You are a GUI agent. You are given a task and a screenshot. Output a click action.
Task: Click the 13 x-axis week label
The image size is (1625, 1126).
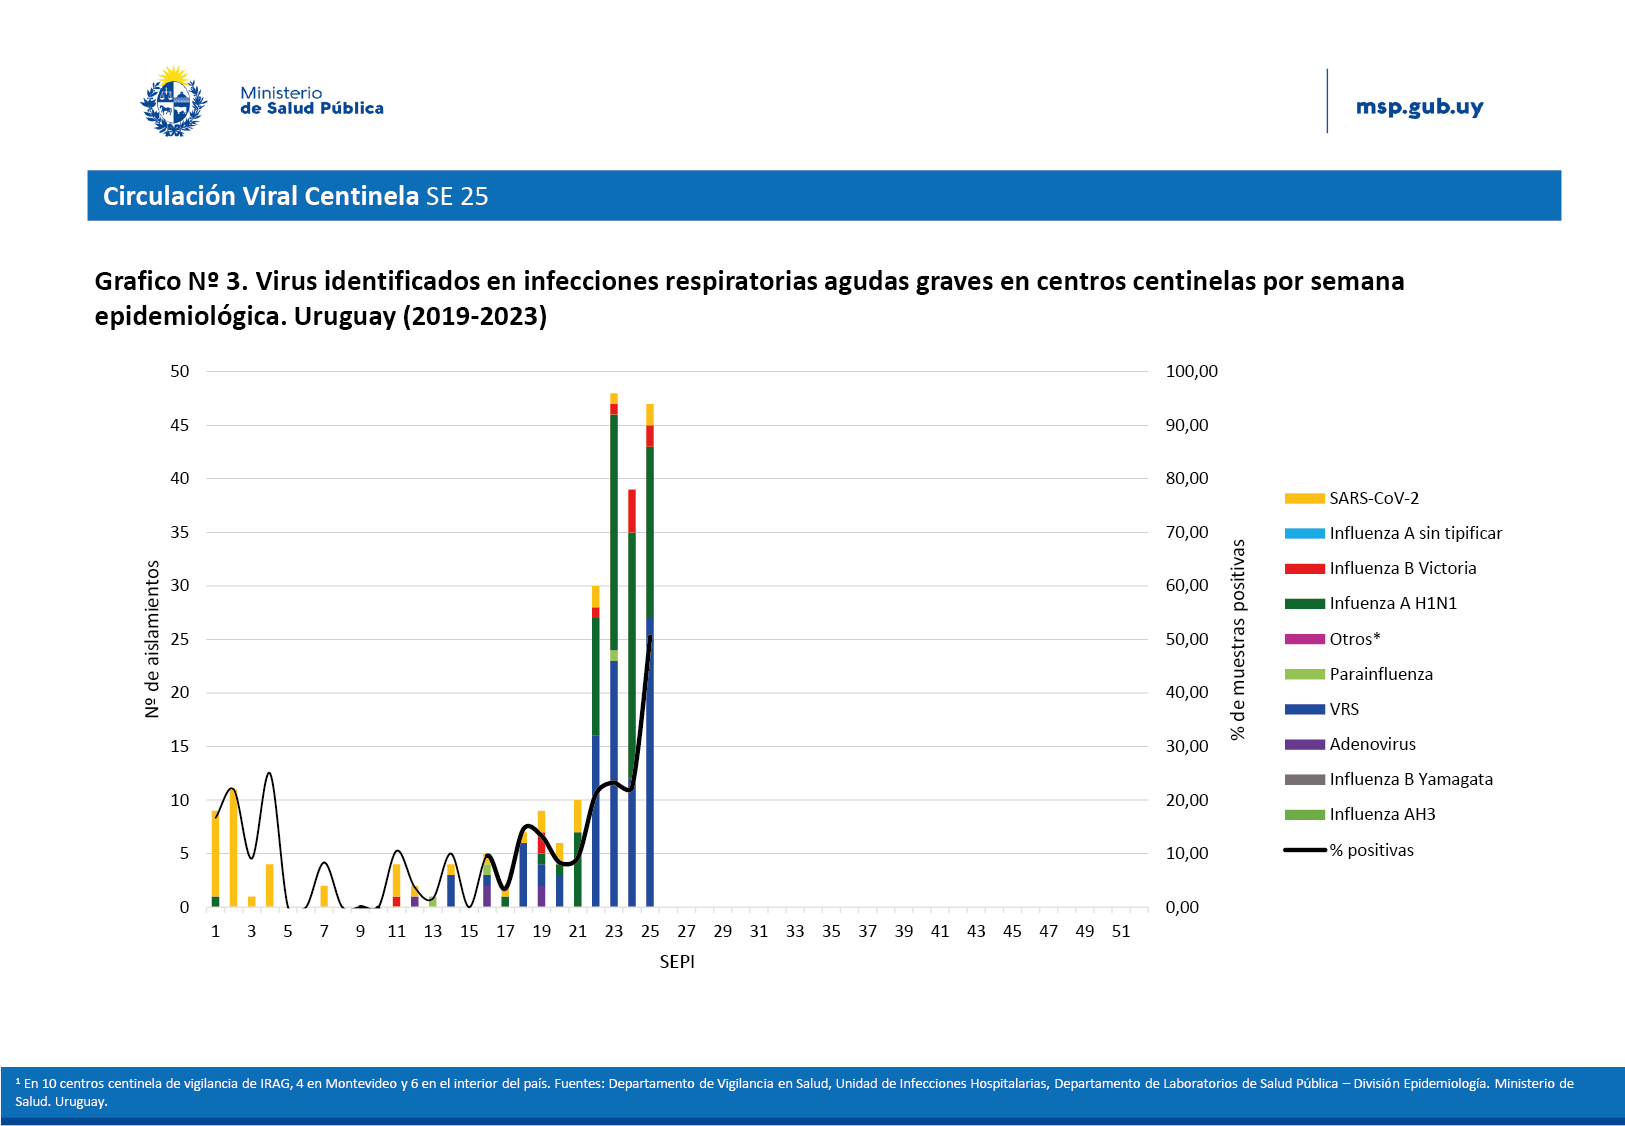433,931
